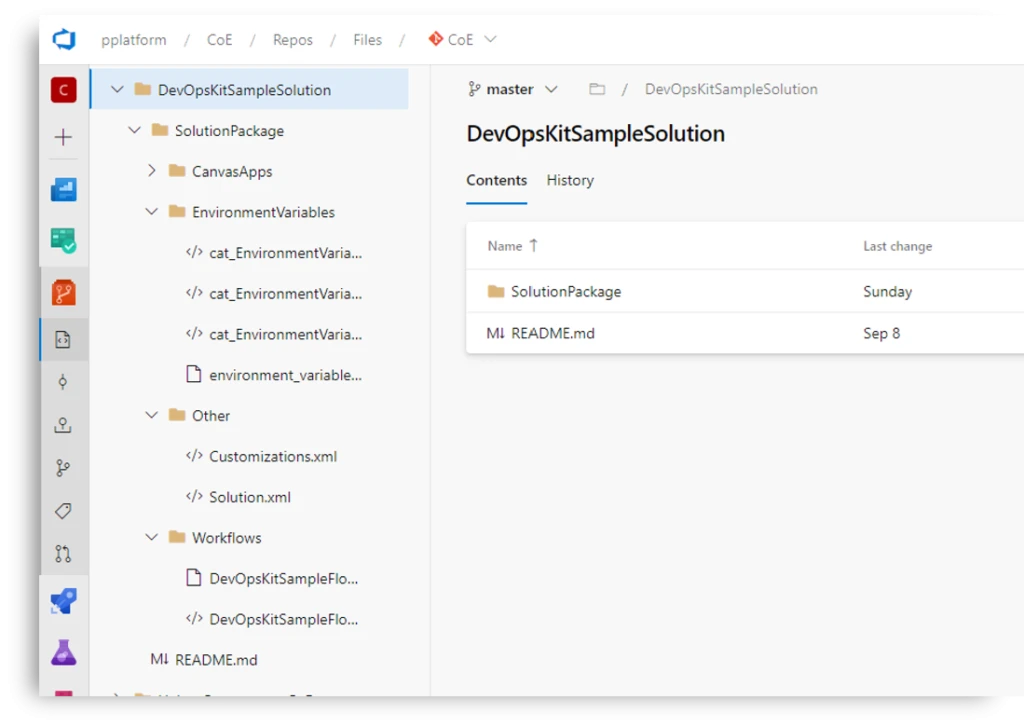Expand the CanvasApps folder
Screen dimensions: 1024x727
pyautogui.click(x=152, y=171)
